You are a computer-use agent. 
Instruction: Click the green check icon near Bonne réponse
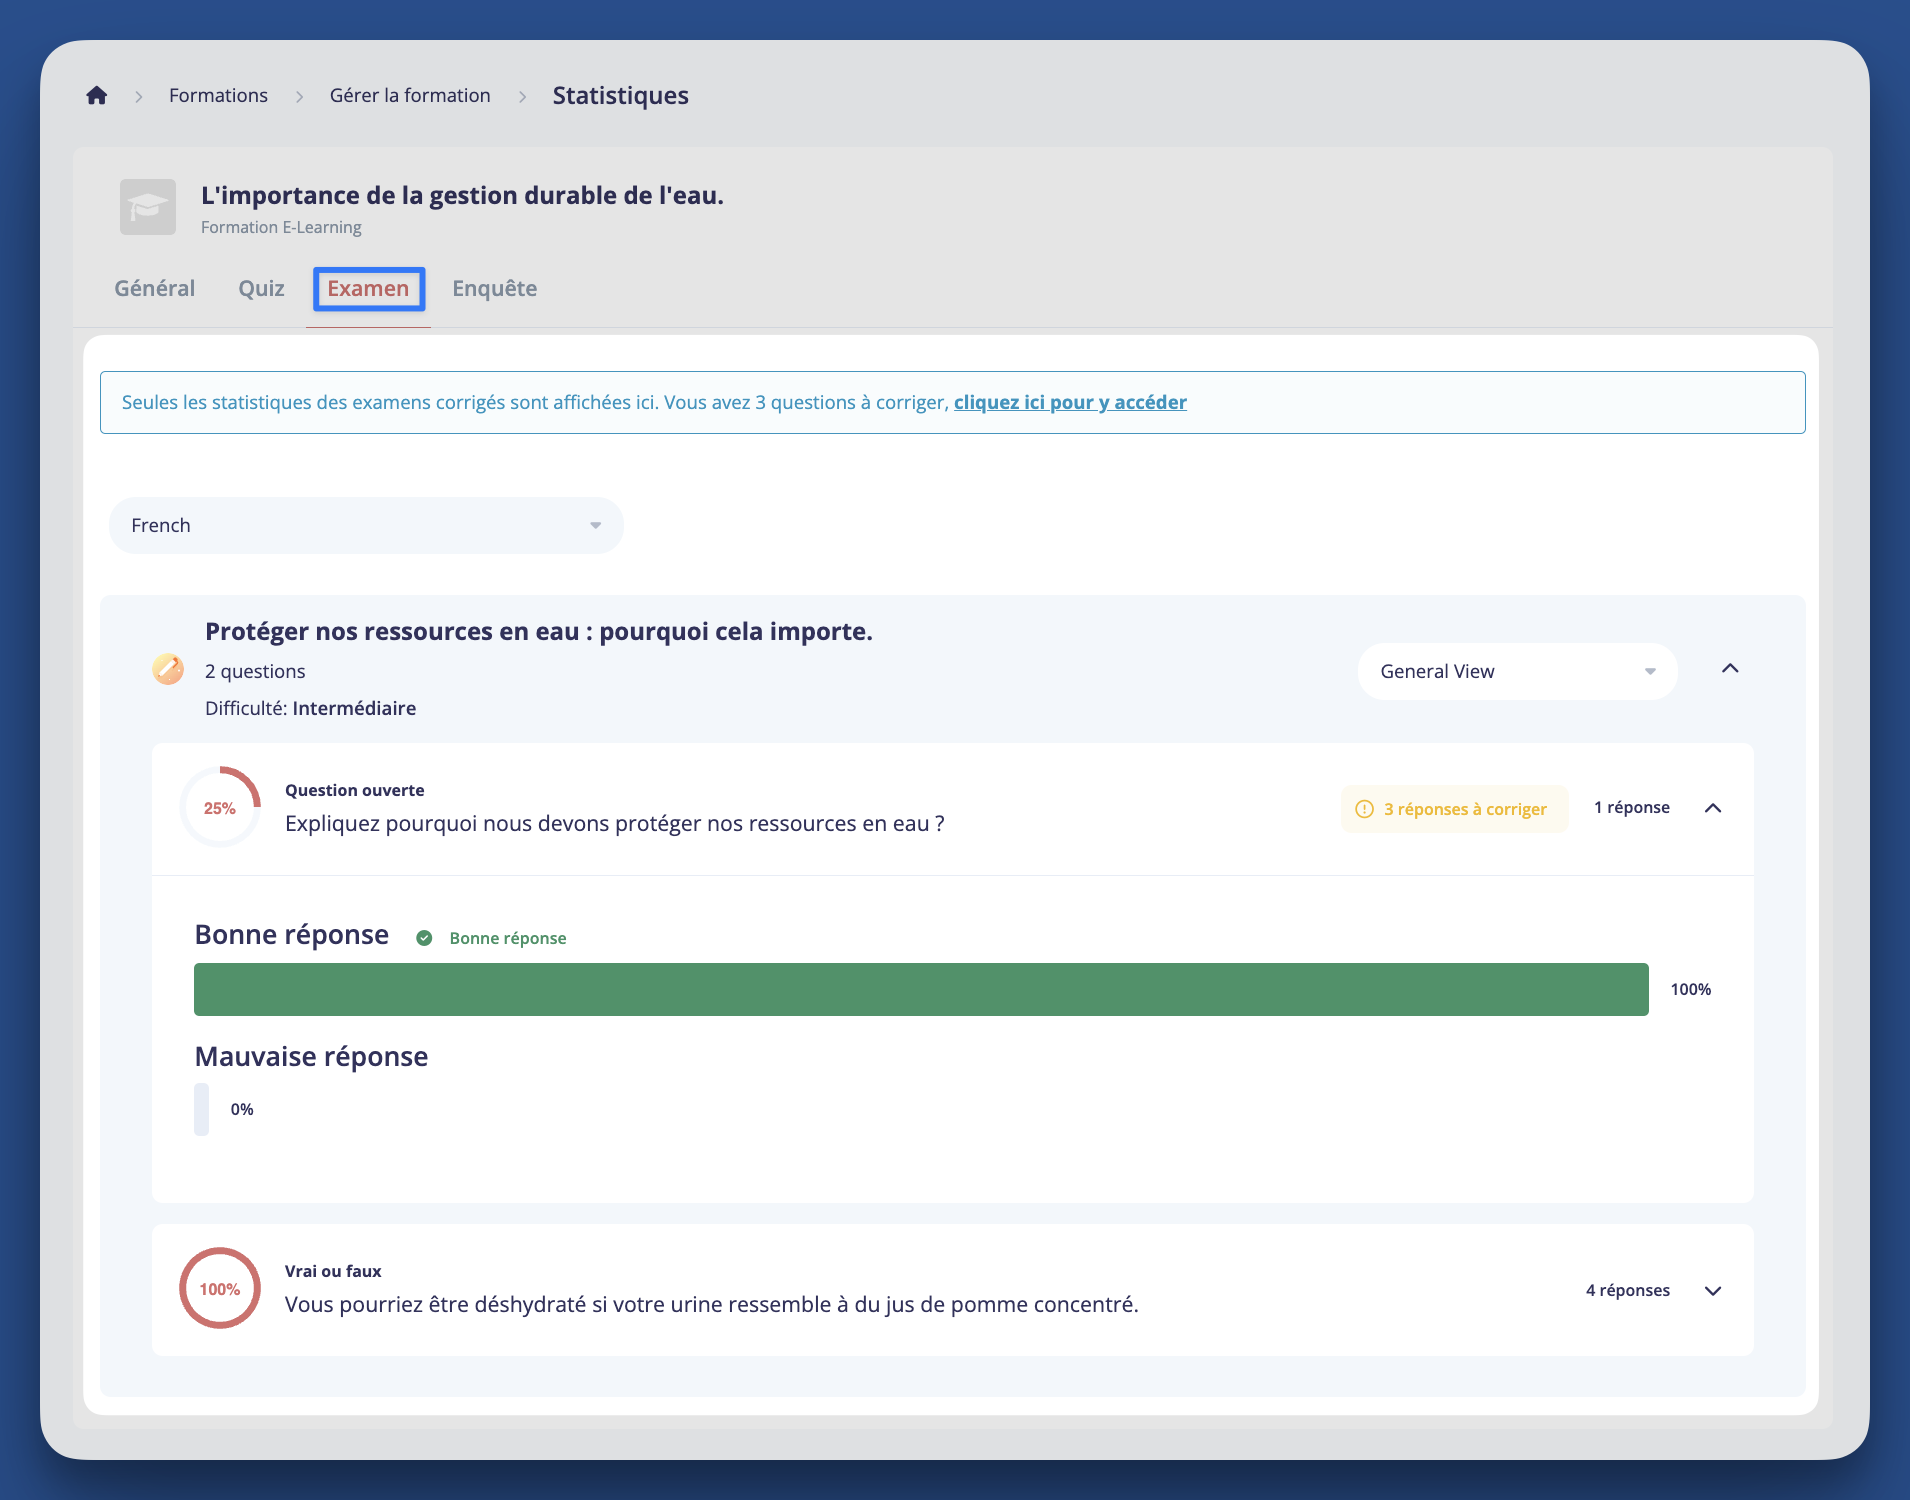(x=424, y=938)
